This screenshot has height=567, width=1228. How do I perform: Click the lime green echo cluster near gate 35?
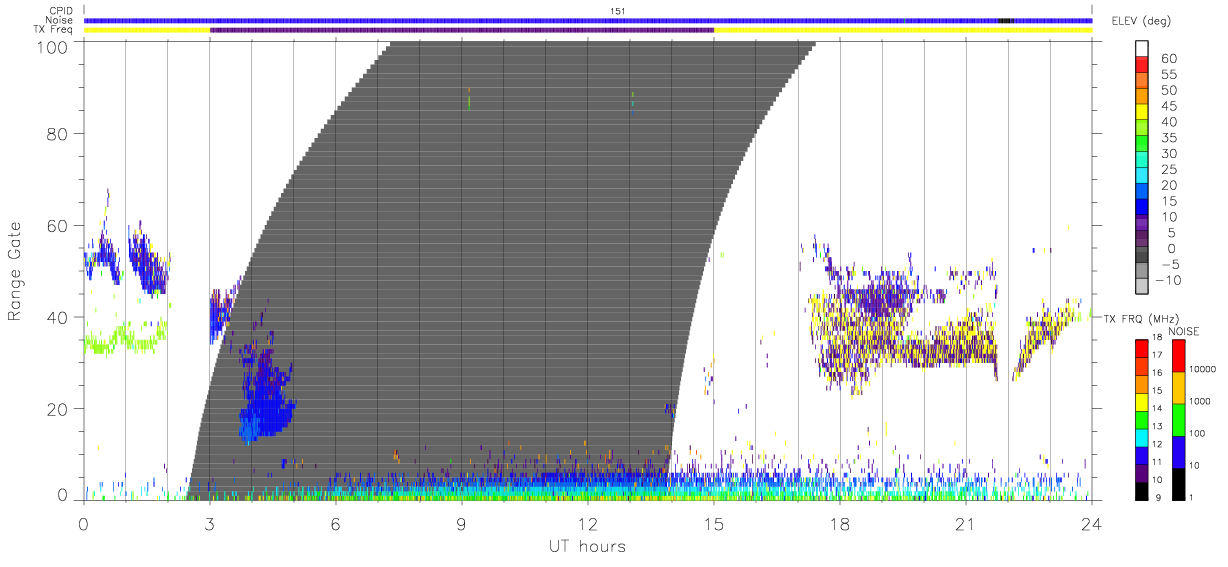[127, 336]
